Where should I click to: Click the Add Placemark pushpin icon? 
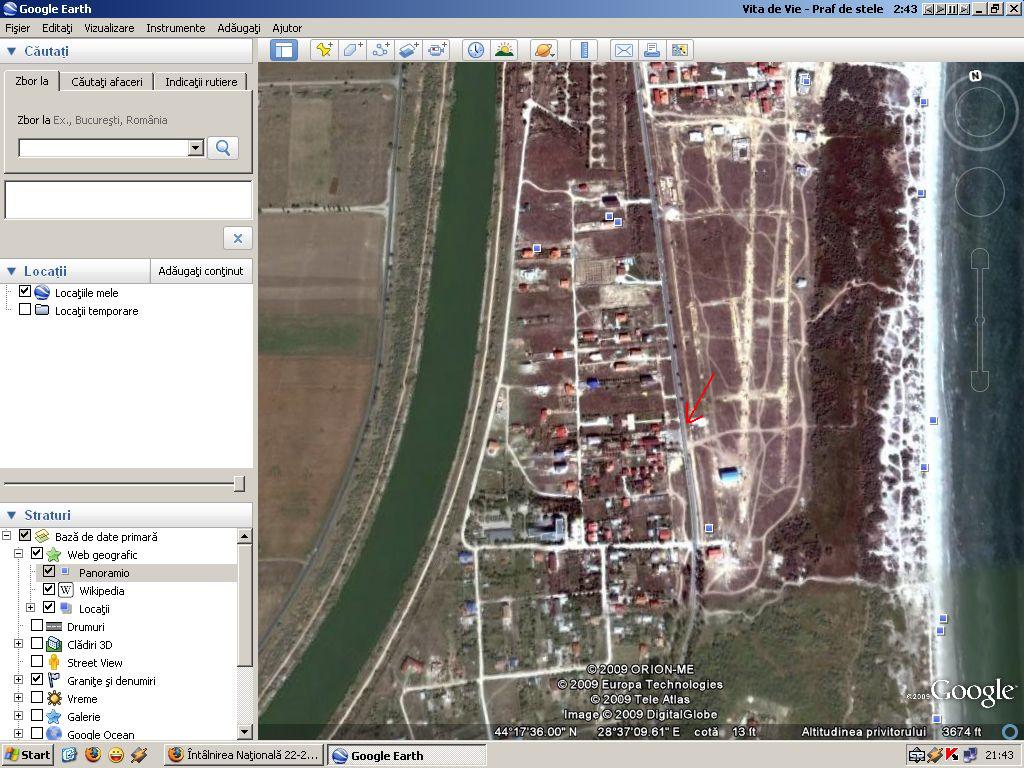[x=324, y=50]
